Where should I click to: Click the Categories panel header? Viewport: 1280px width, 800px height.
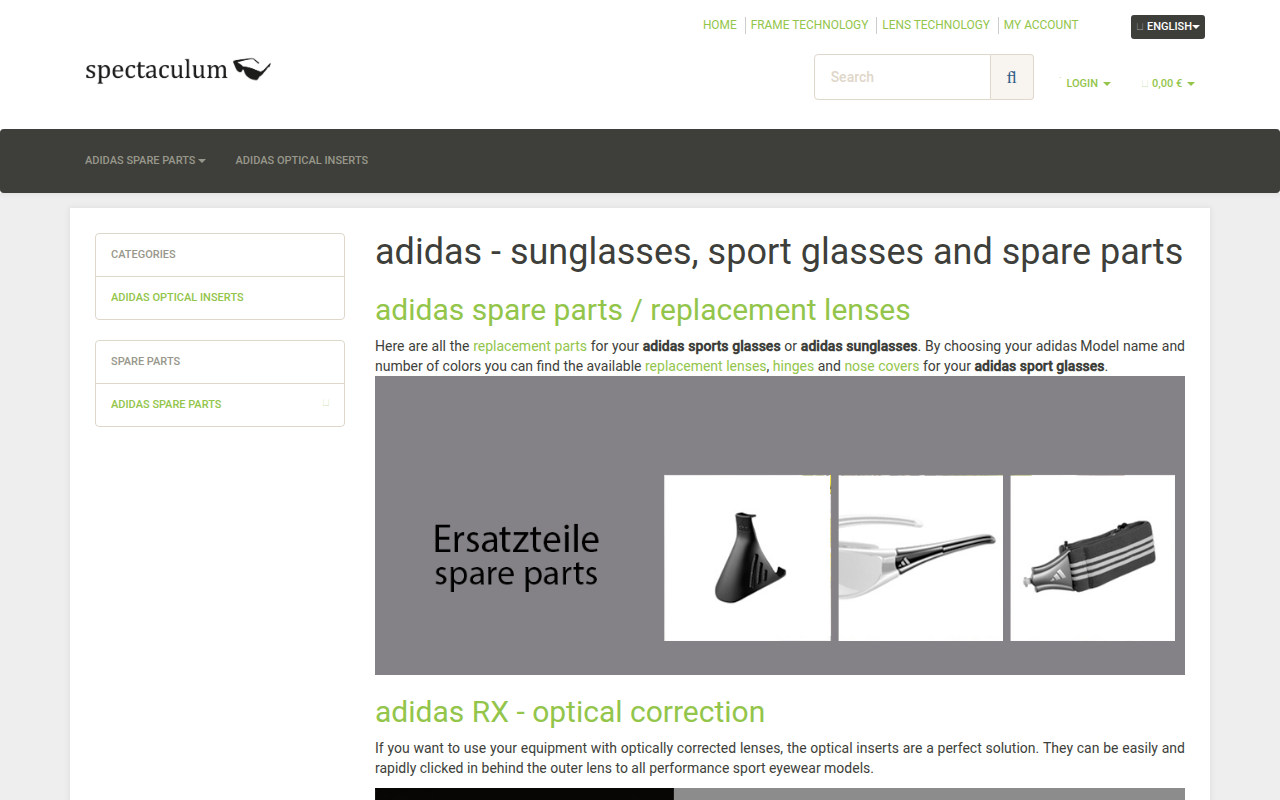click(220, 255)
